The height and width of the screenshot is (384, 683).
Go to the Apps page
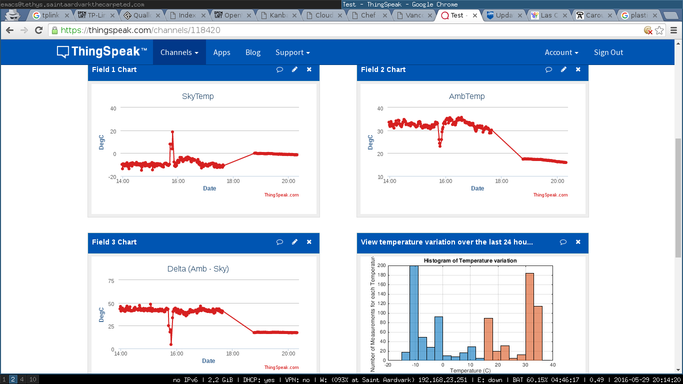click(x=221, y=52)
